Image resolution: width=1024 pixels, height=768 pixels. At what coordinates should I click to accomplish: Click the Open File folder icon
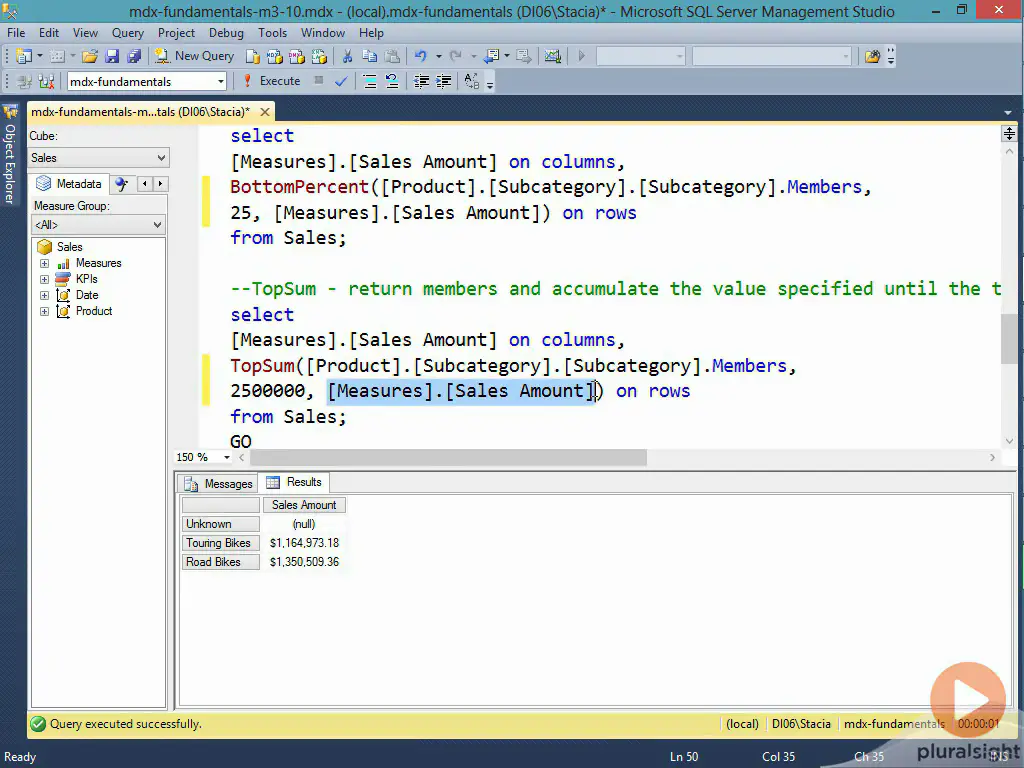pos(89,56)
